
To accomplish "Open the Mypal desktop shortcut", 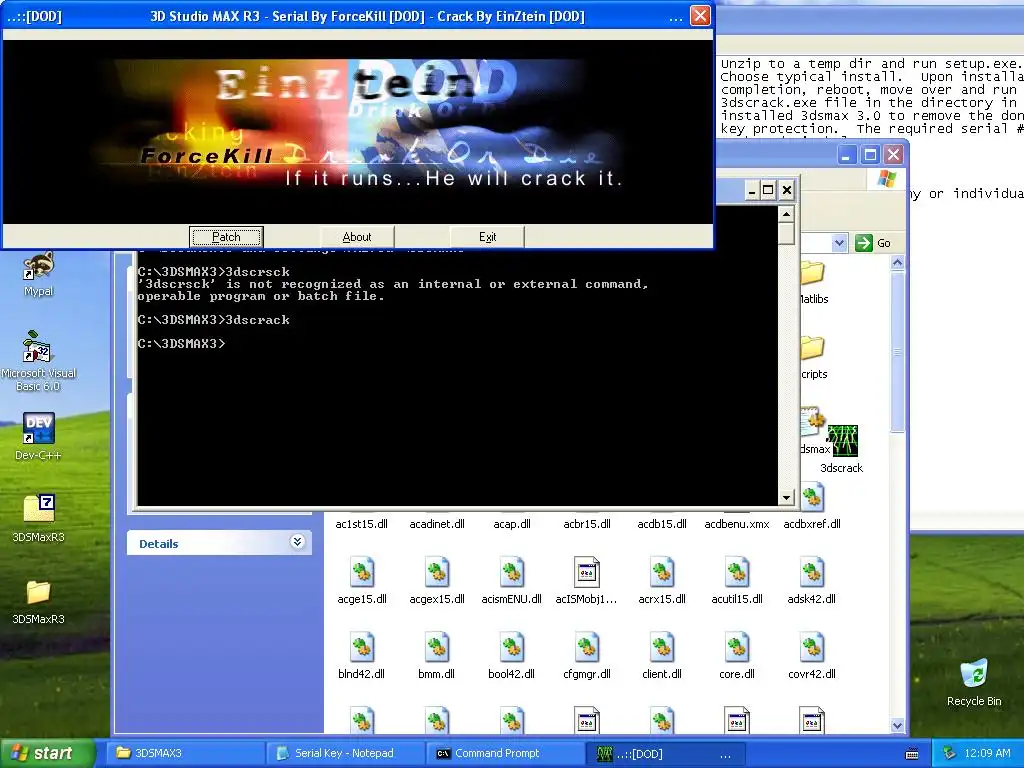I will click(x=39, y=274).
